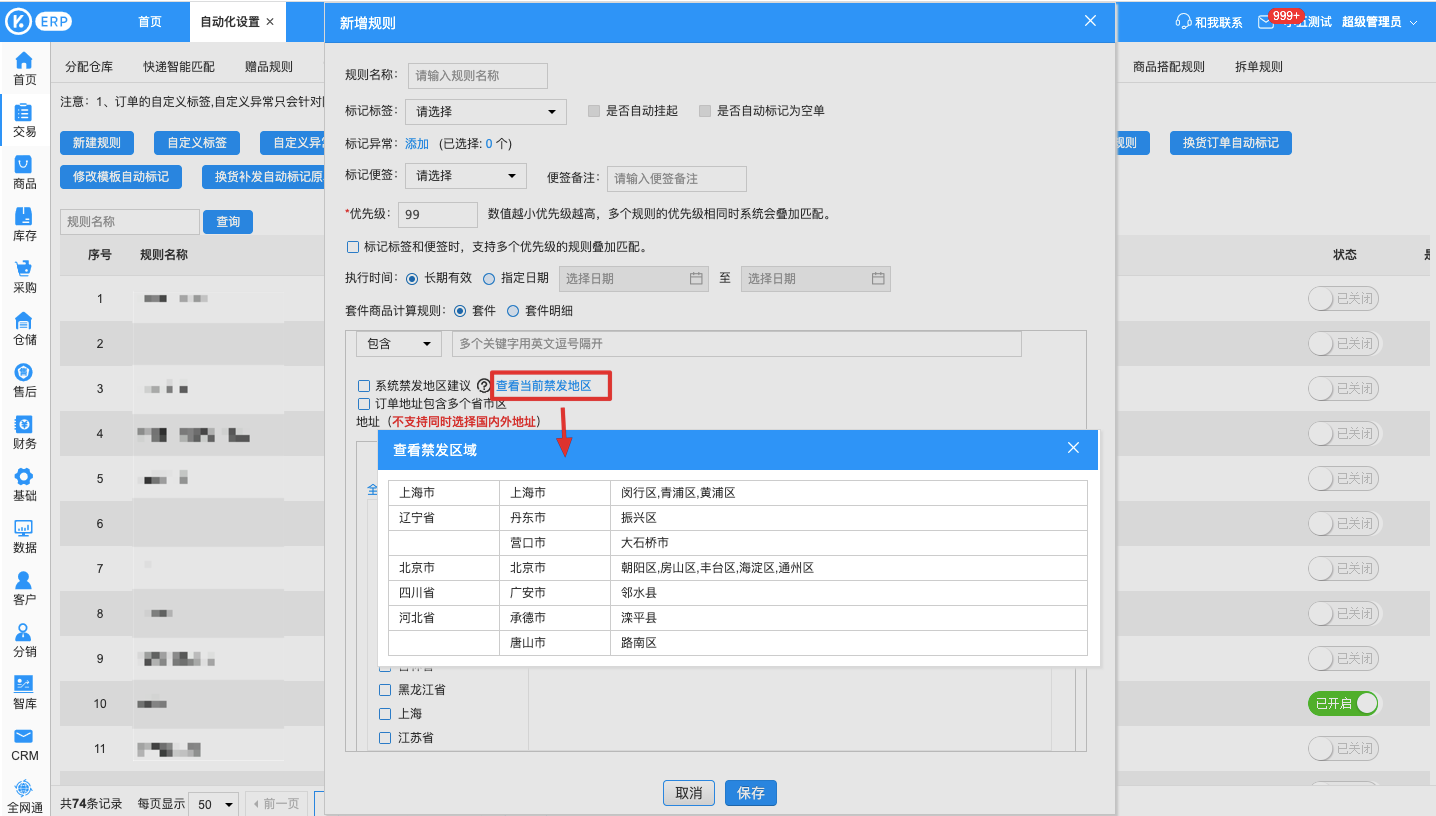Select the 套件 radio button
This screenshot has height=816, width=1436.
460,311
